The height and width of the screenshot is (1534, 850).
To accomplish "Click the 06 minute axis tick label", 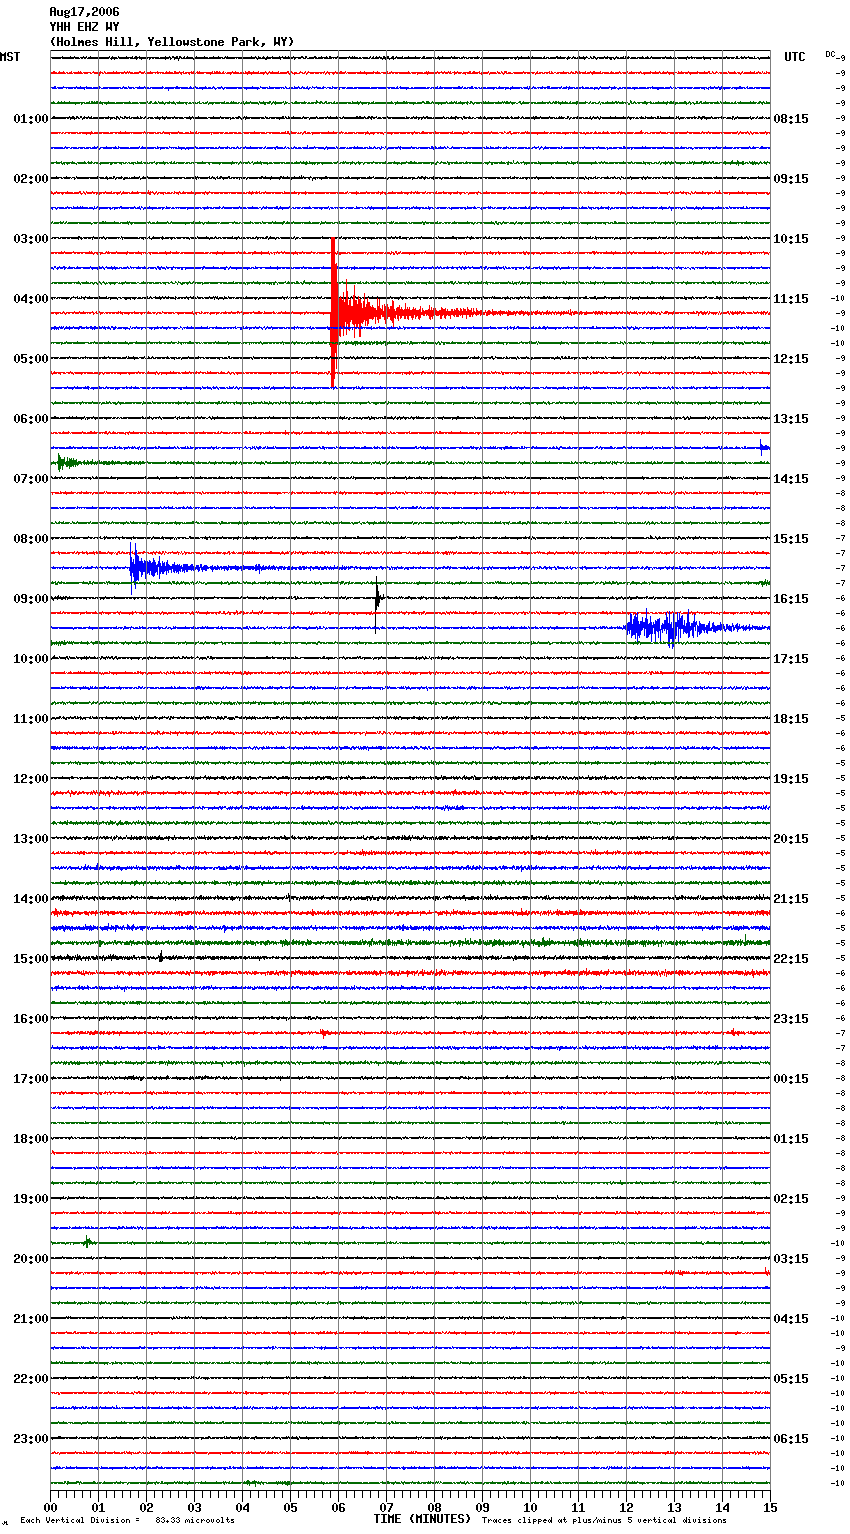I will (339, 1507).
